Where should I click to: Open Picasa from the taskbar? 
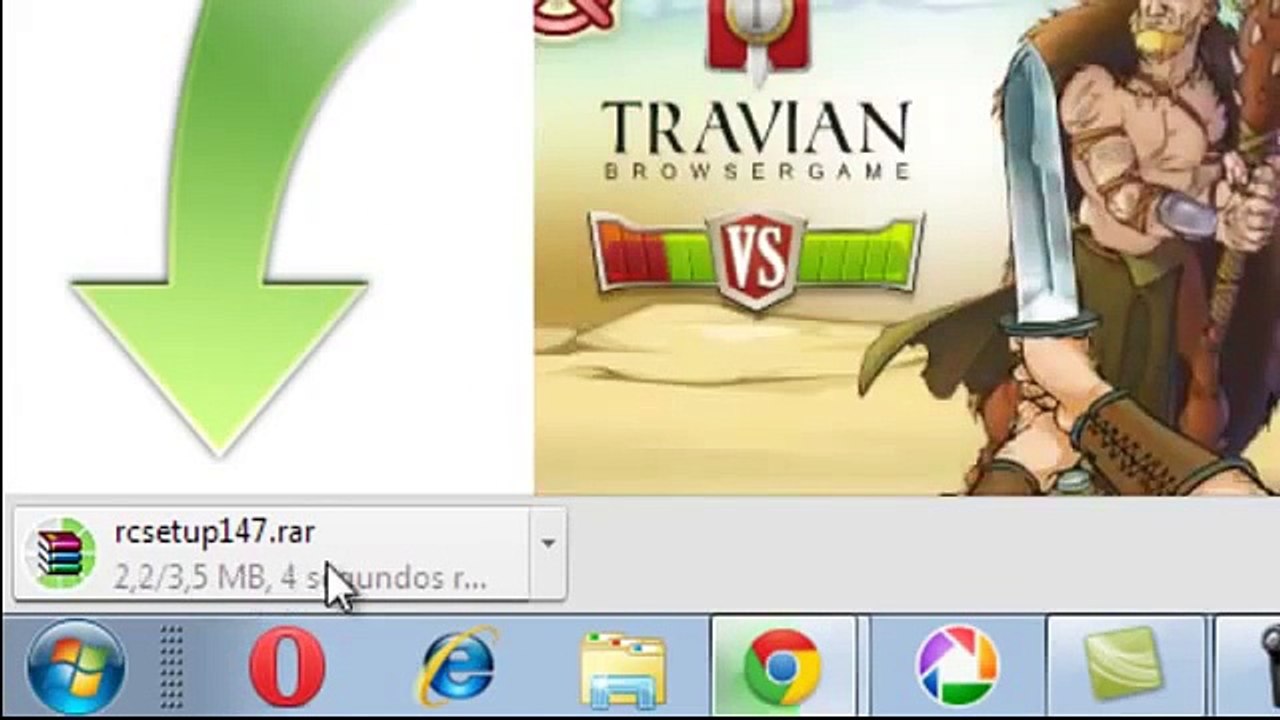957,666
